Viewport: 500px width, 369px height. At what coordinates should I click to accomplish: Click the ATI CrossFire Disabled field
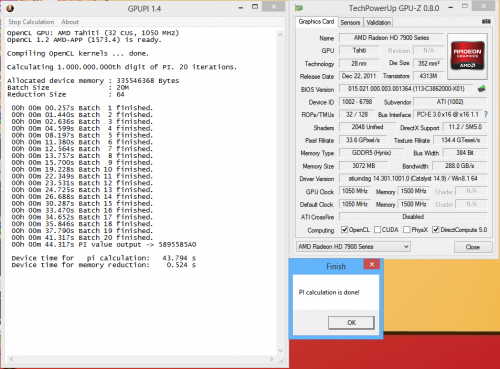pyautogui.click(x=413, y=217)
